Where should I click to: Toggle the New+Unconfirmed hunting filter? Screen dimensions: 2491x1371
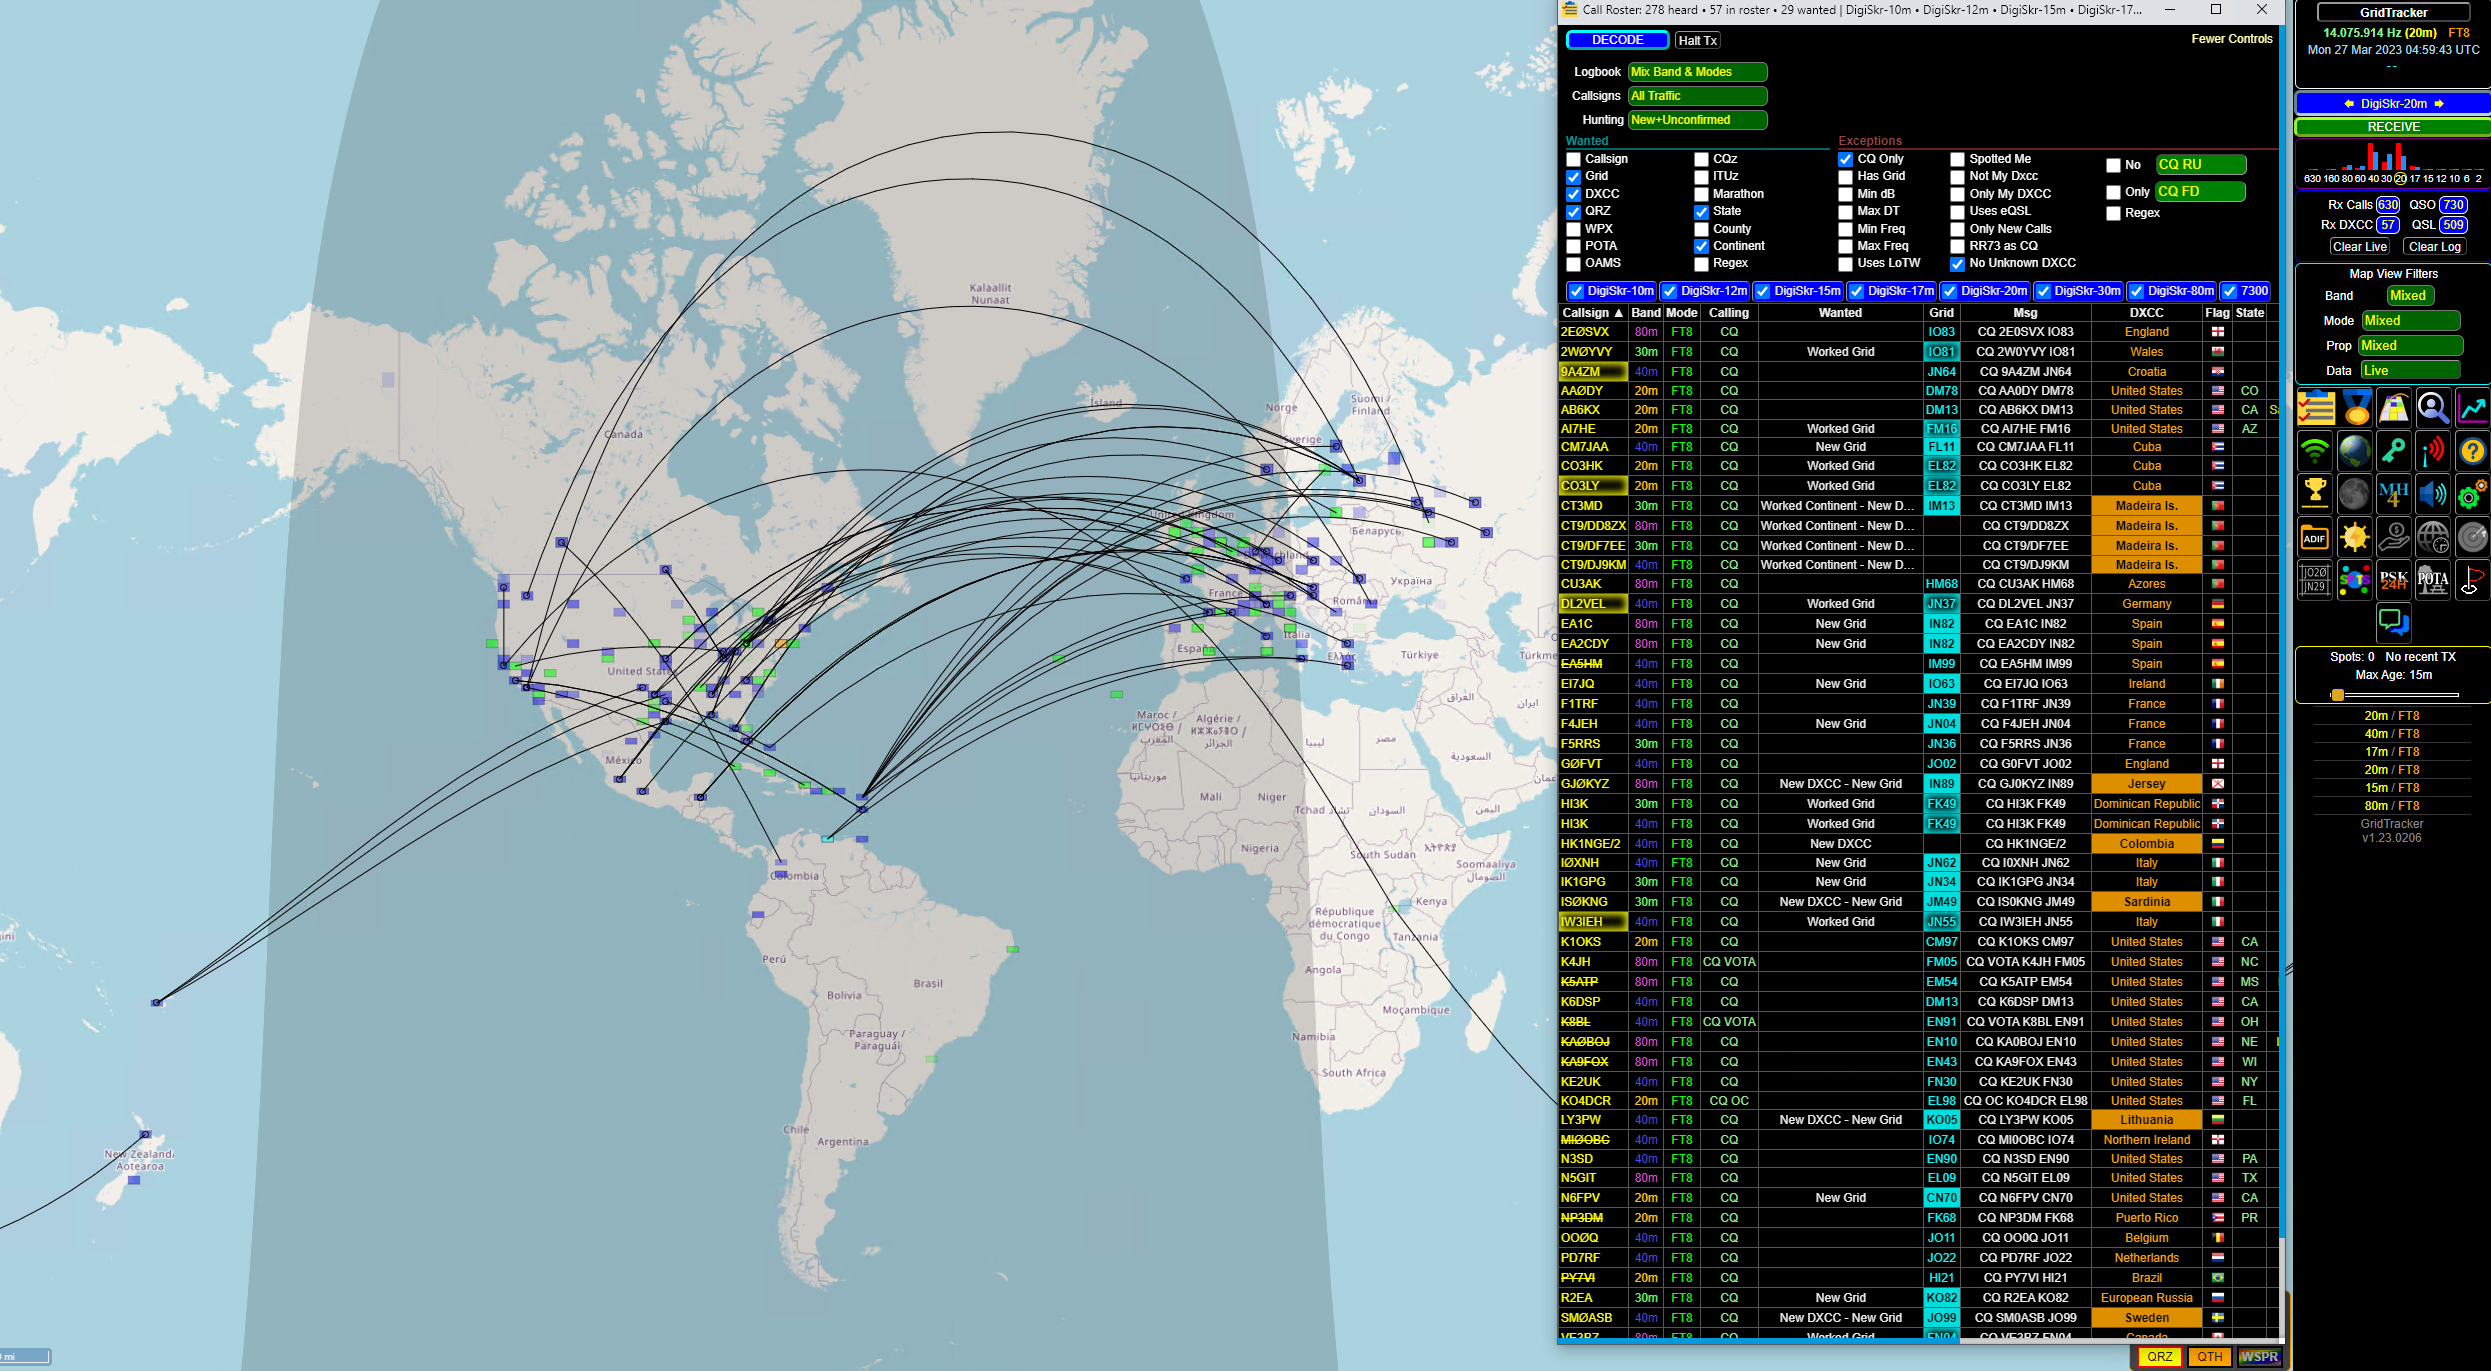(1693, 120)
